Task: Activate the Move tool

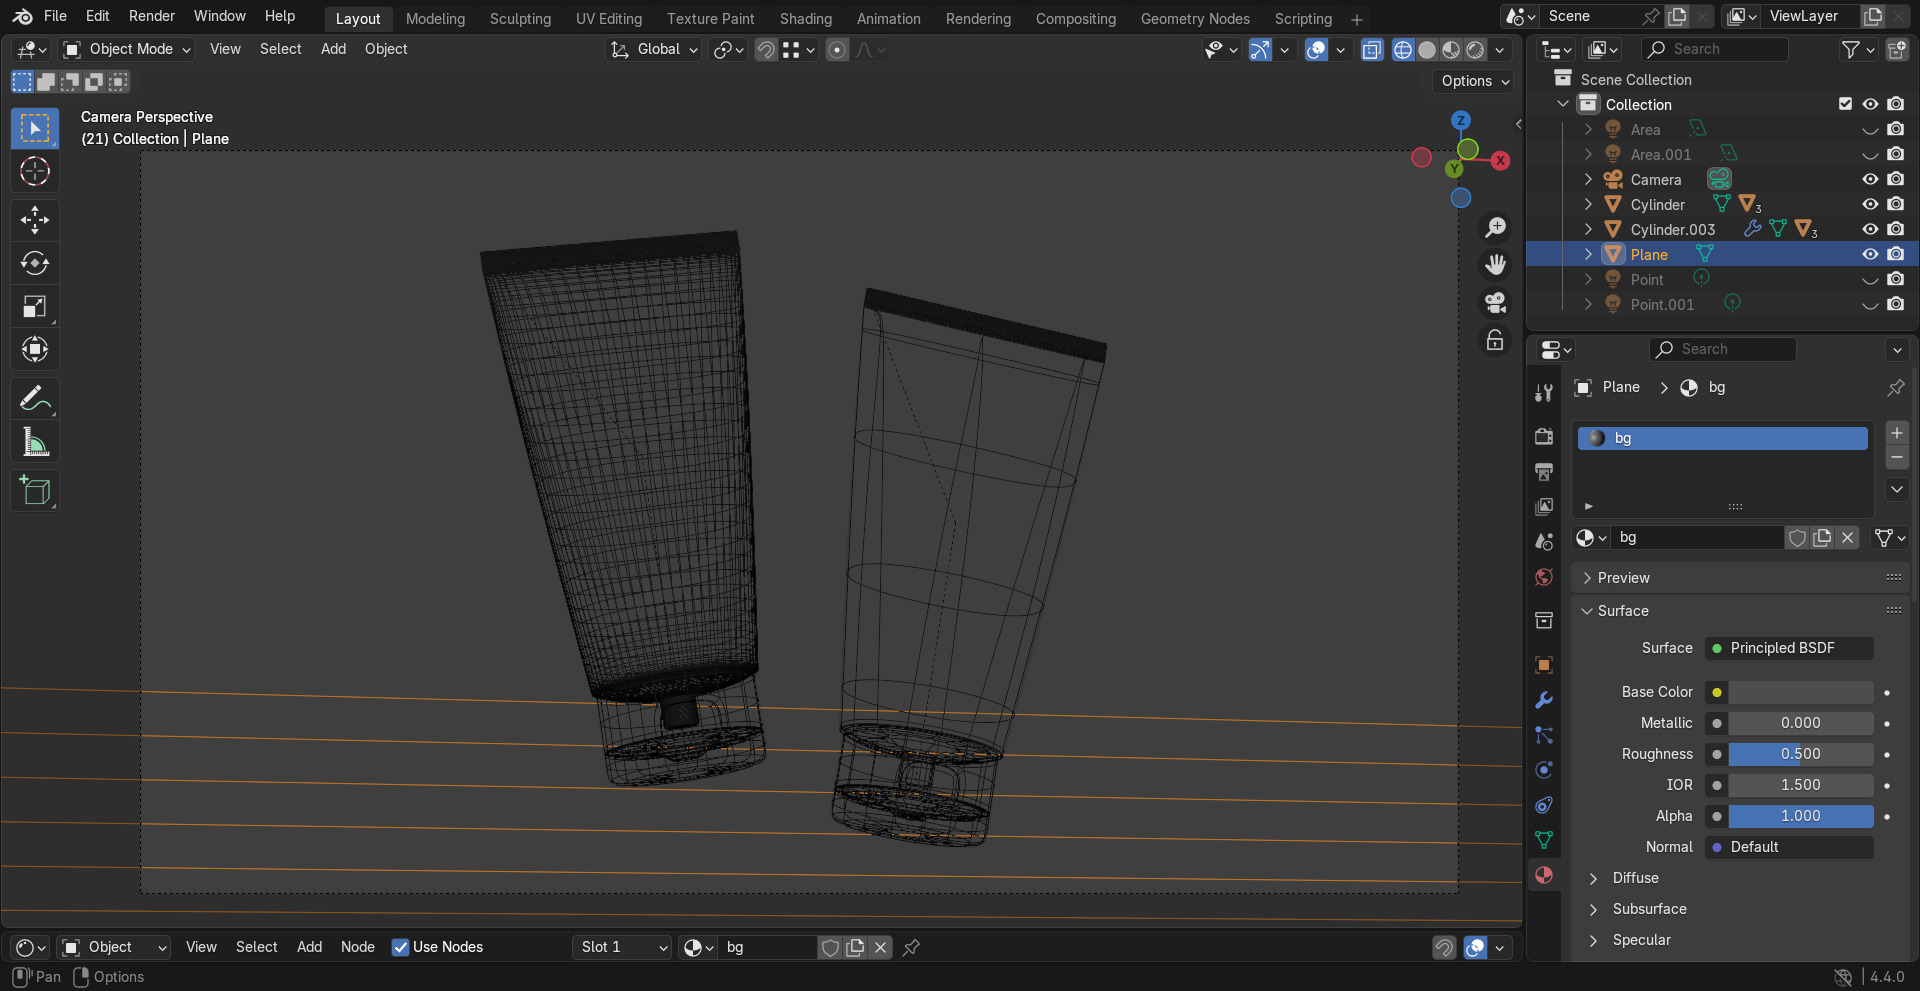Action: [x=35, y=220]
